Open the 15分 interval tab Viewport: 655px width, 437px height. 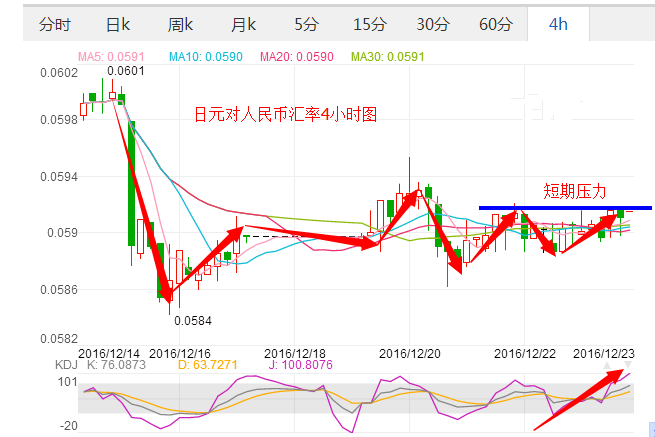click(370, 24)
